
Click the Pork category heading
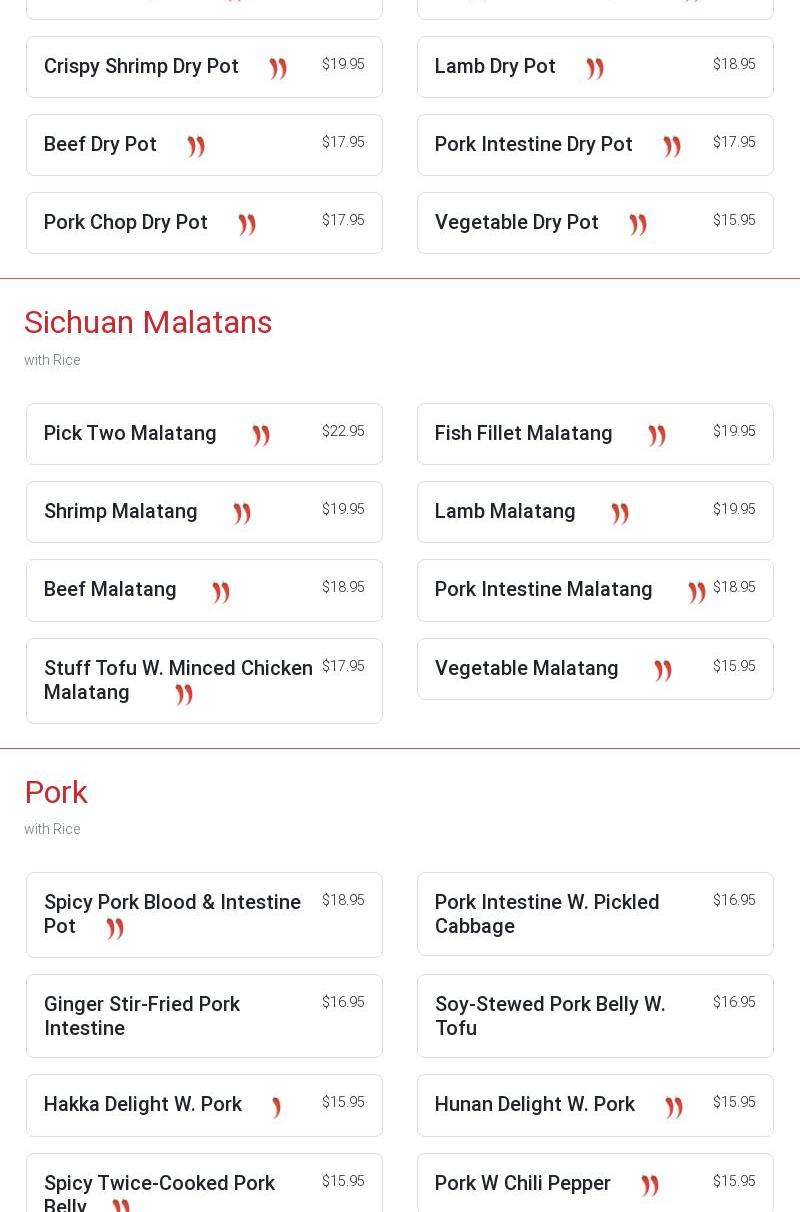pyautogui.click(x=56, y=792)
